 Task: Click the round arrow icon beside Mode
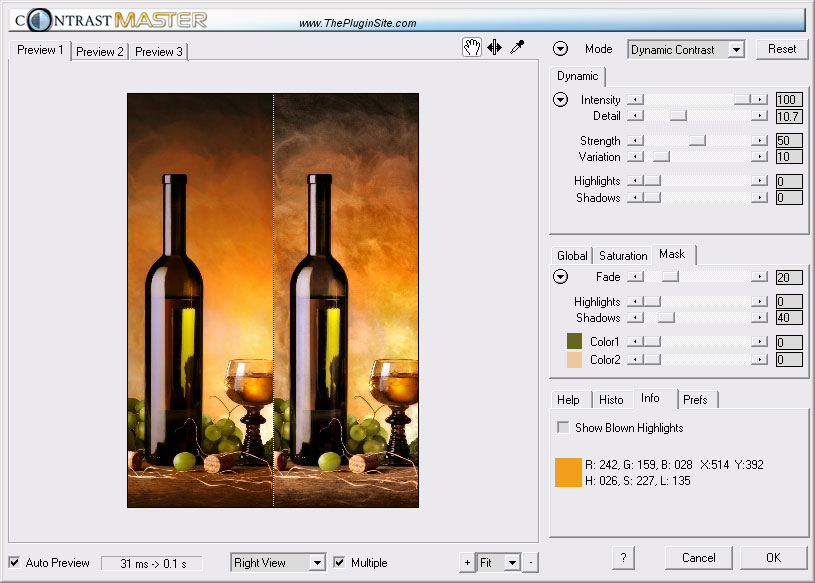561,49
